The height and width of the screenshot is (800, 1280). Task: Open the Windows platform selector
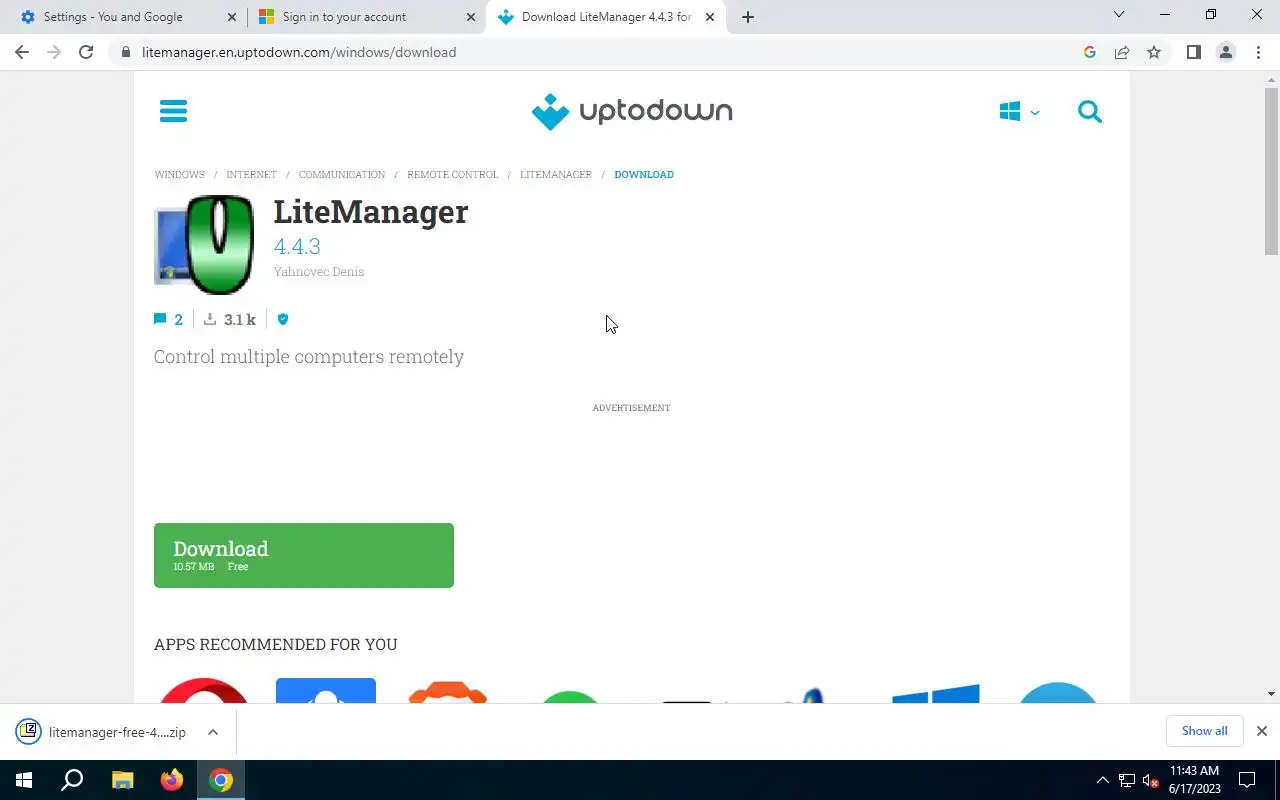(1019, 112)
